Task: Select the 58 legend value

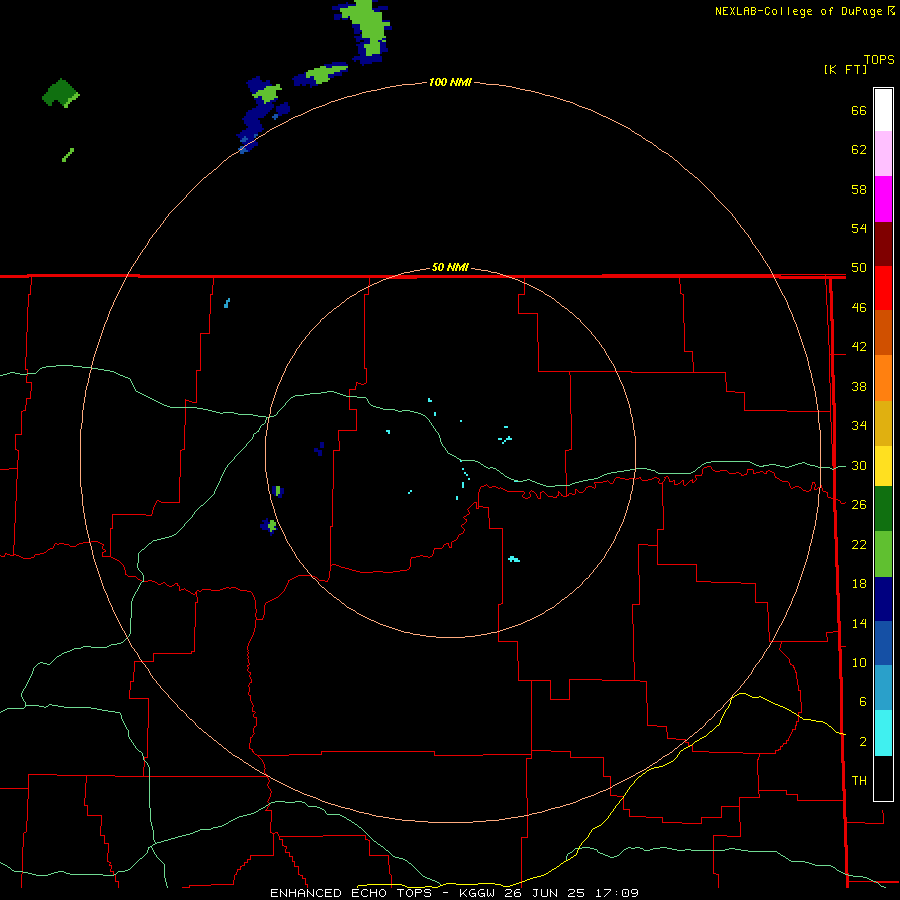Action: click(x=859, y=189)
